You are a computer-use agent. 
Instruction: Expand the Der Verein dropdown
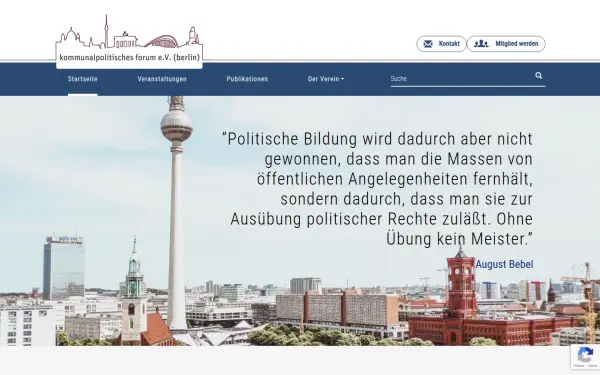pos(326,79)
